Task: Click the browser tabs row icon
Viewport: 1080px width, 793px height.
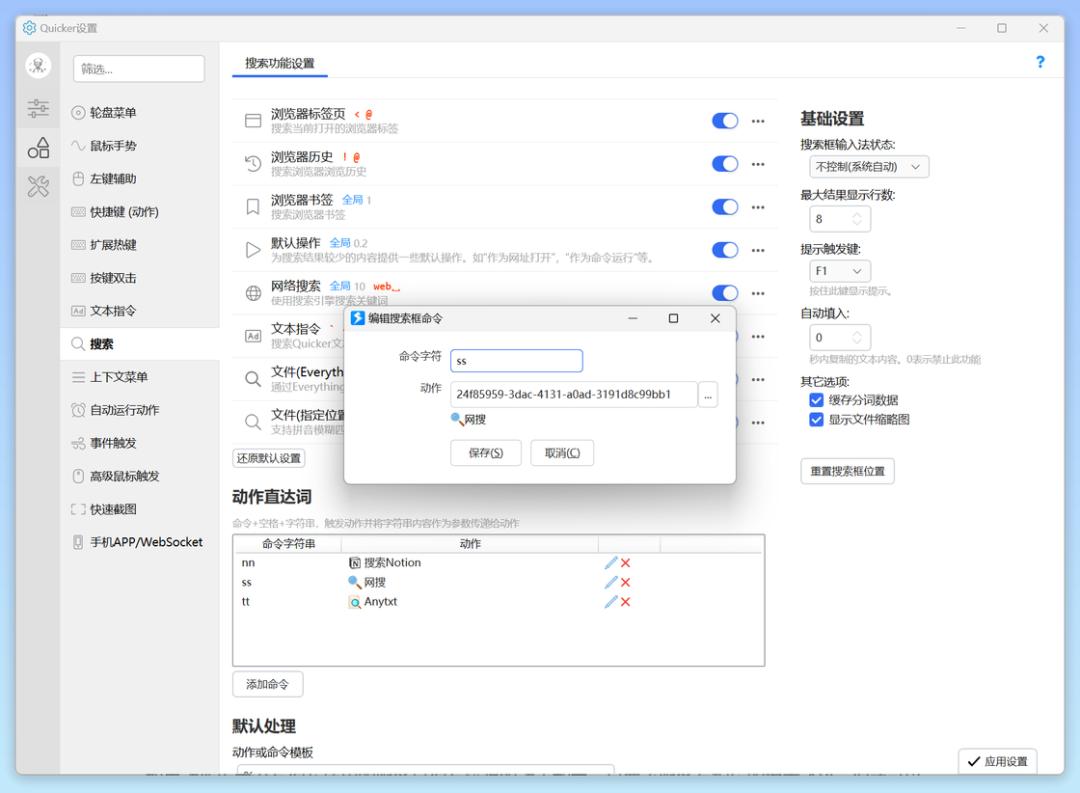Action: [x=253, y=121]
